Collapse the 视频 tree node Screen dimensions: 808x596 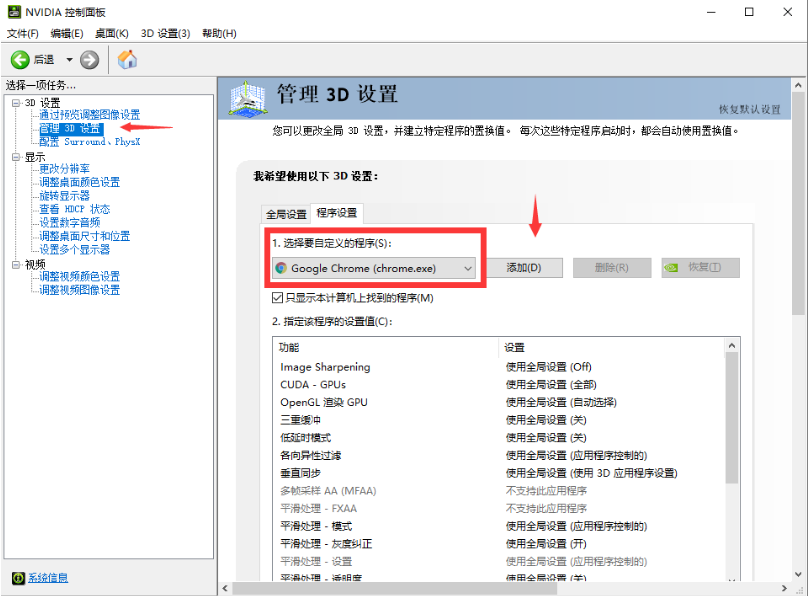tap(16, 265)
